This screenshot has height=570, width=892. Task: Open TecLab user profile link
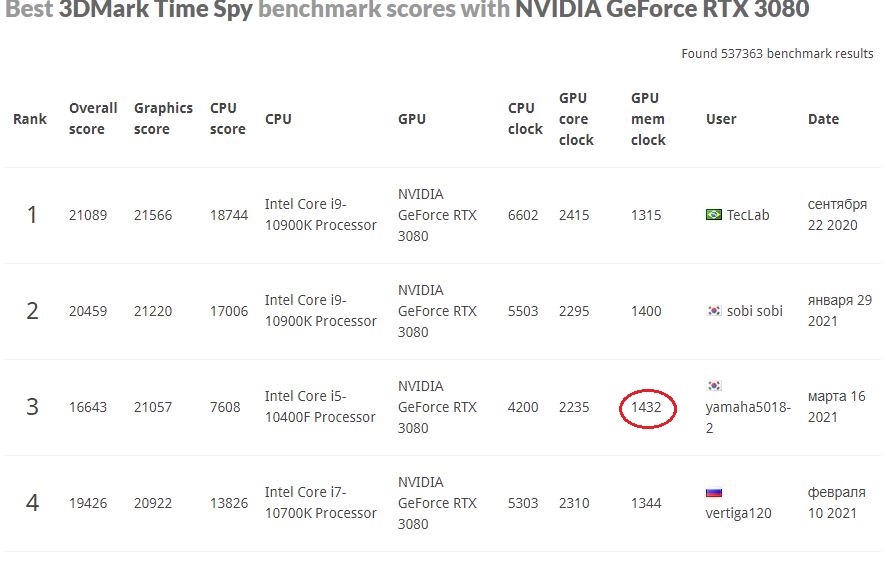pyautogui.click(x=748, y=215)
